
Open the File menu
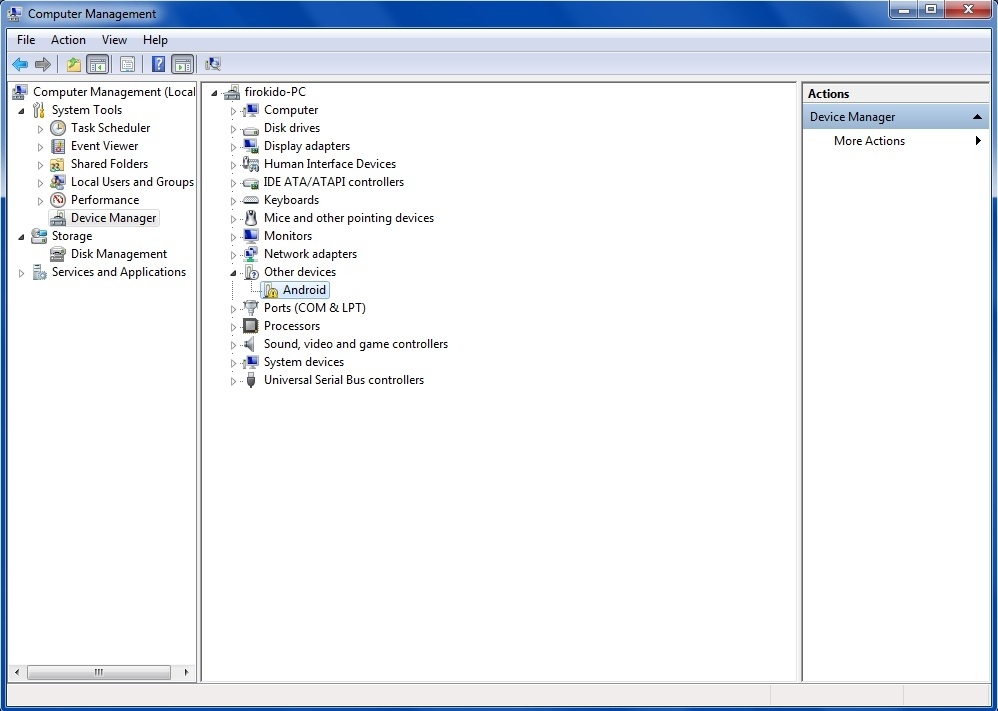tap(26, 40)
